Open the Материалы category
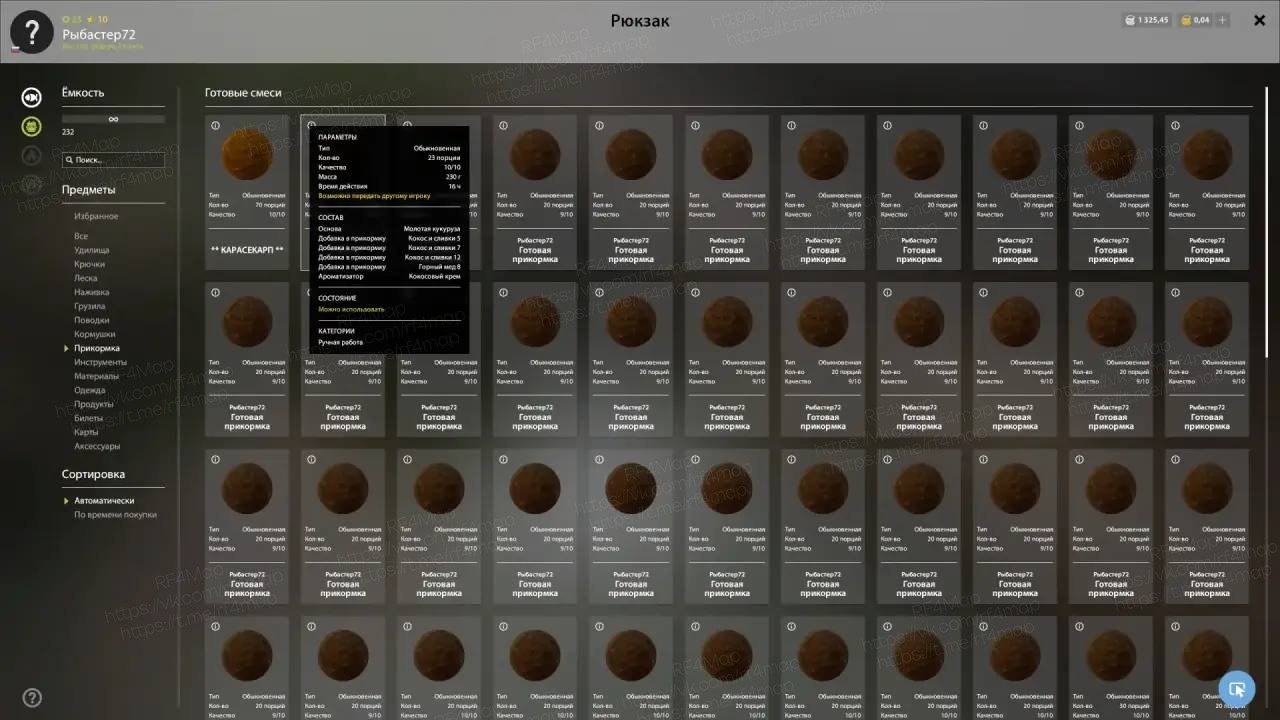Screen dimensions: 1280x720 coord(96,377)
